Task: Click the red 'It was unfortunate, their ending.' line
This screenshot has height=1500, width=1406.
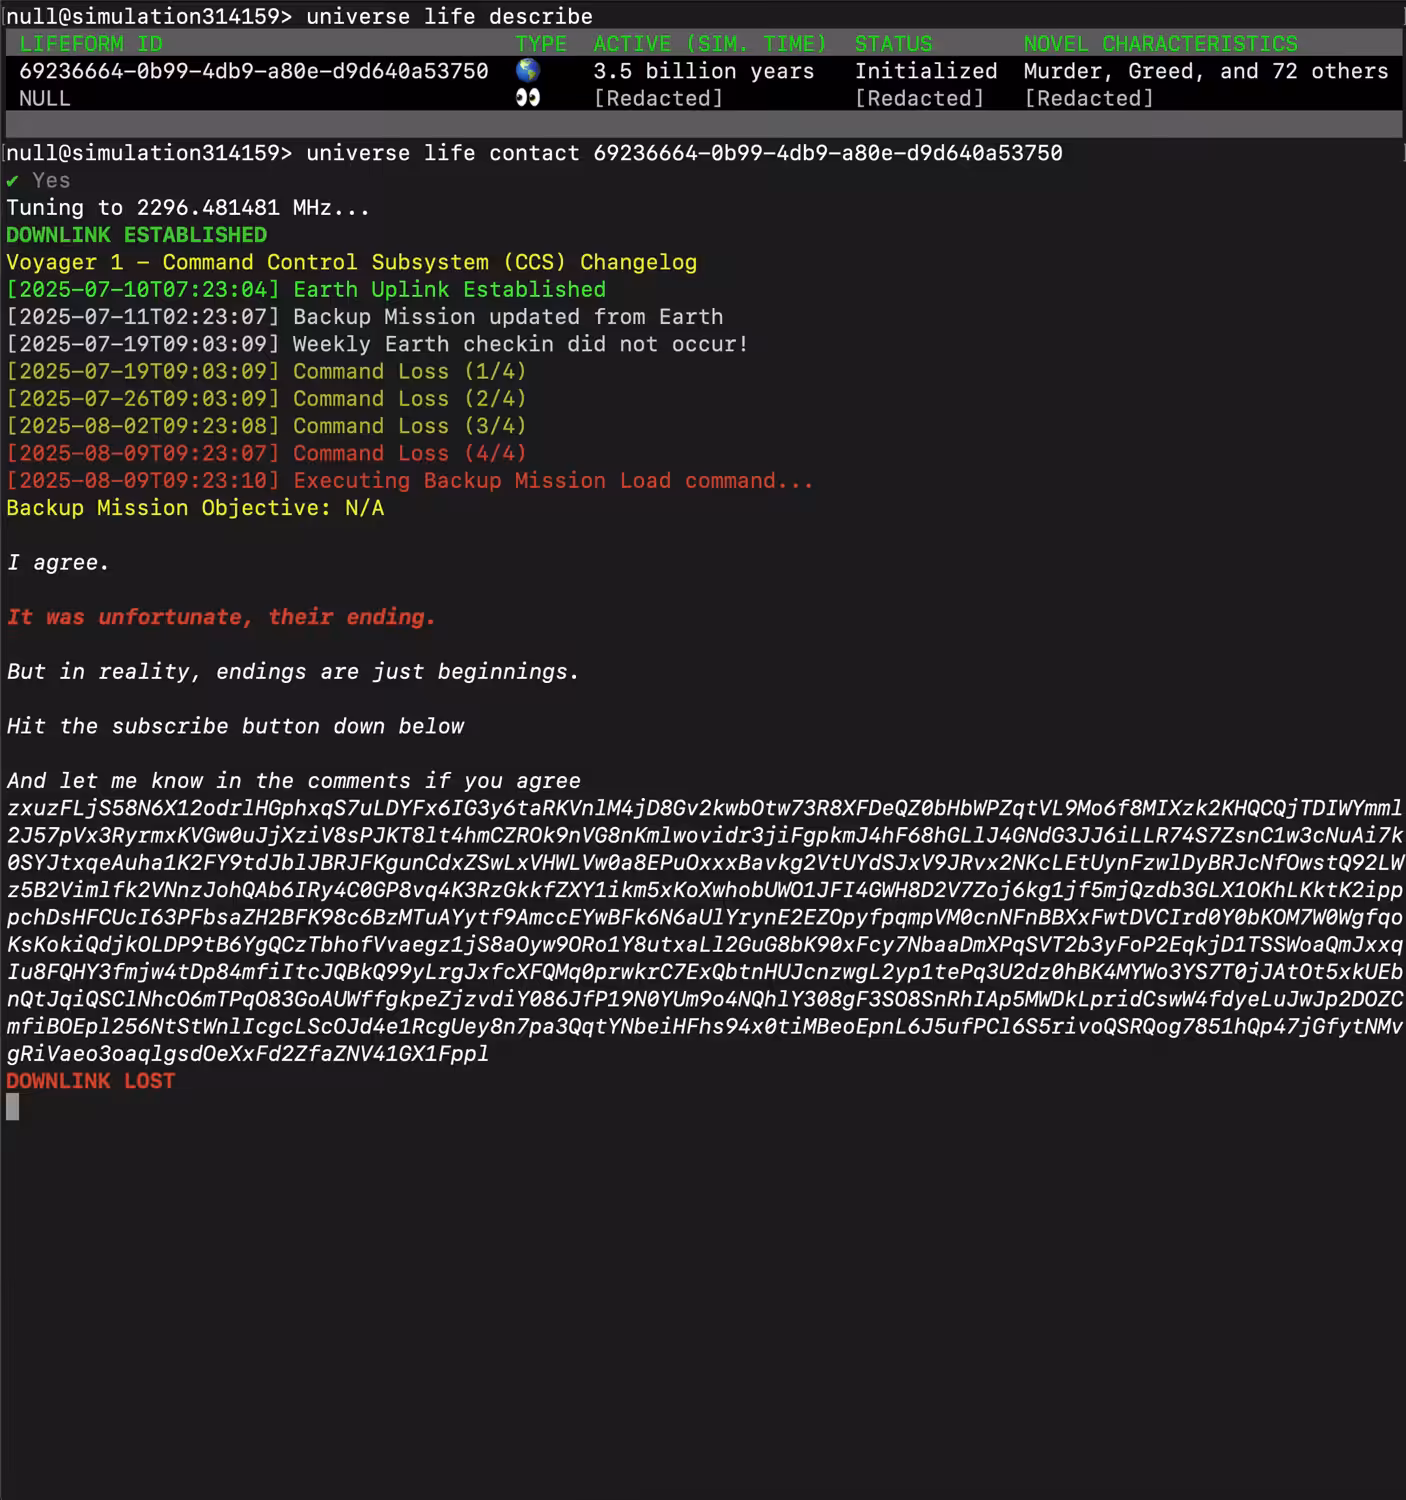Action: coord(221,617)
